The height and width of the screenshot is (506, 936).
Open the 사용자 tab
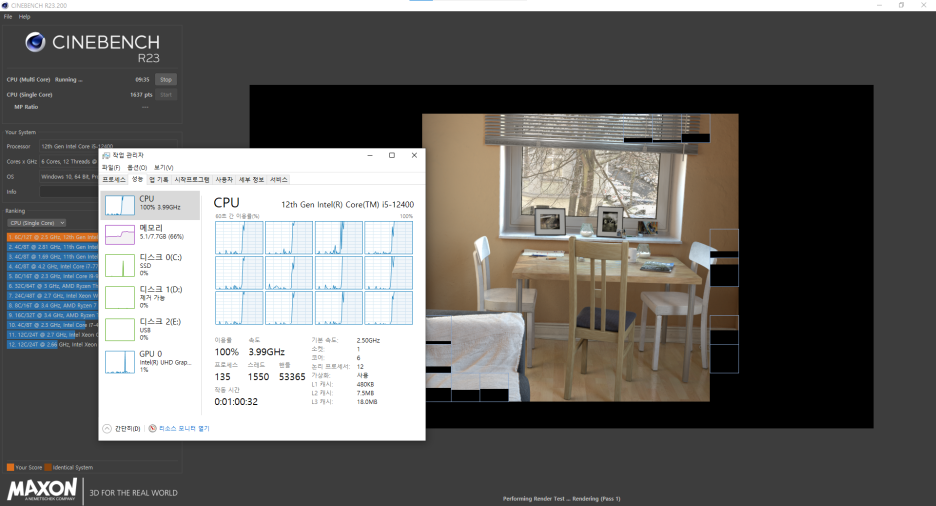click(224, 180)
